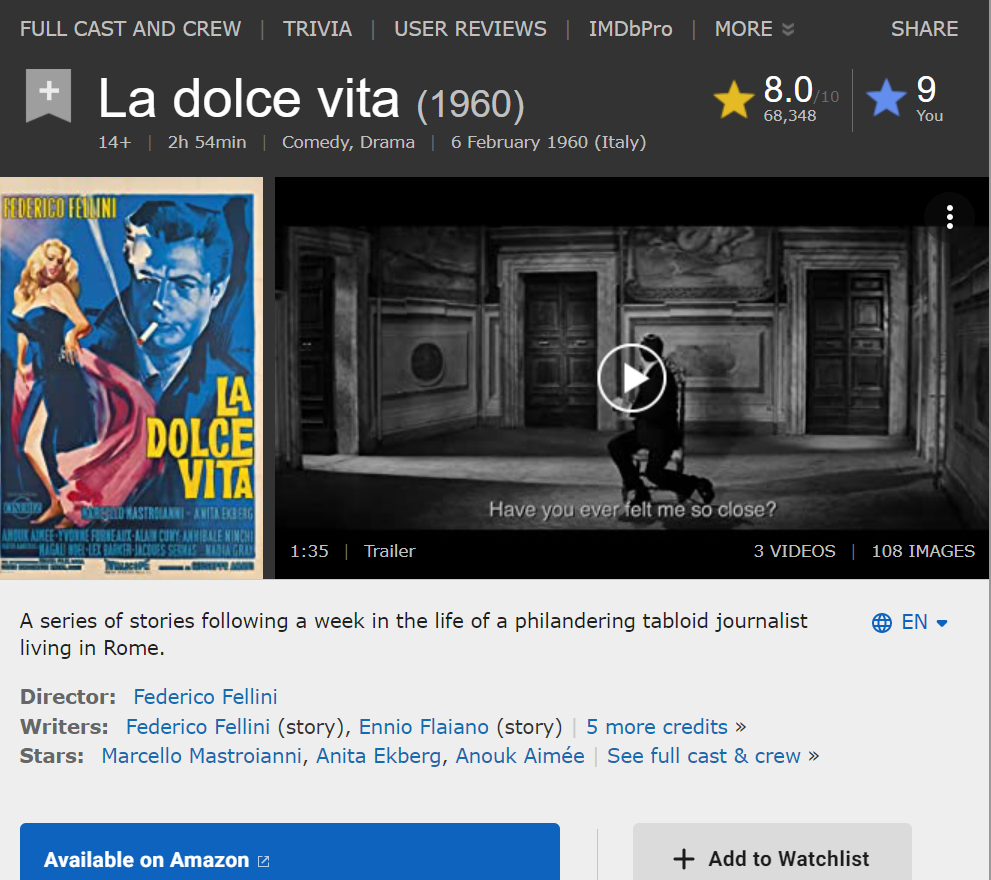Screen dimensions: 991x880
Task: Expand the MORE dropdown menu
Action: 754,29
